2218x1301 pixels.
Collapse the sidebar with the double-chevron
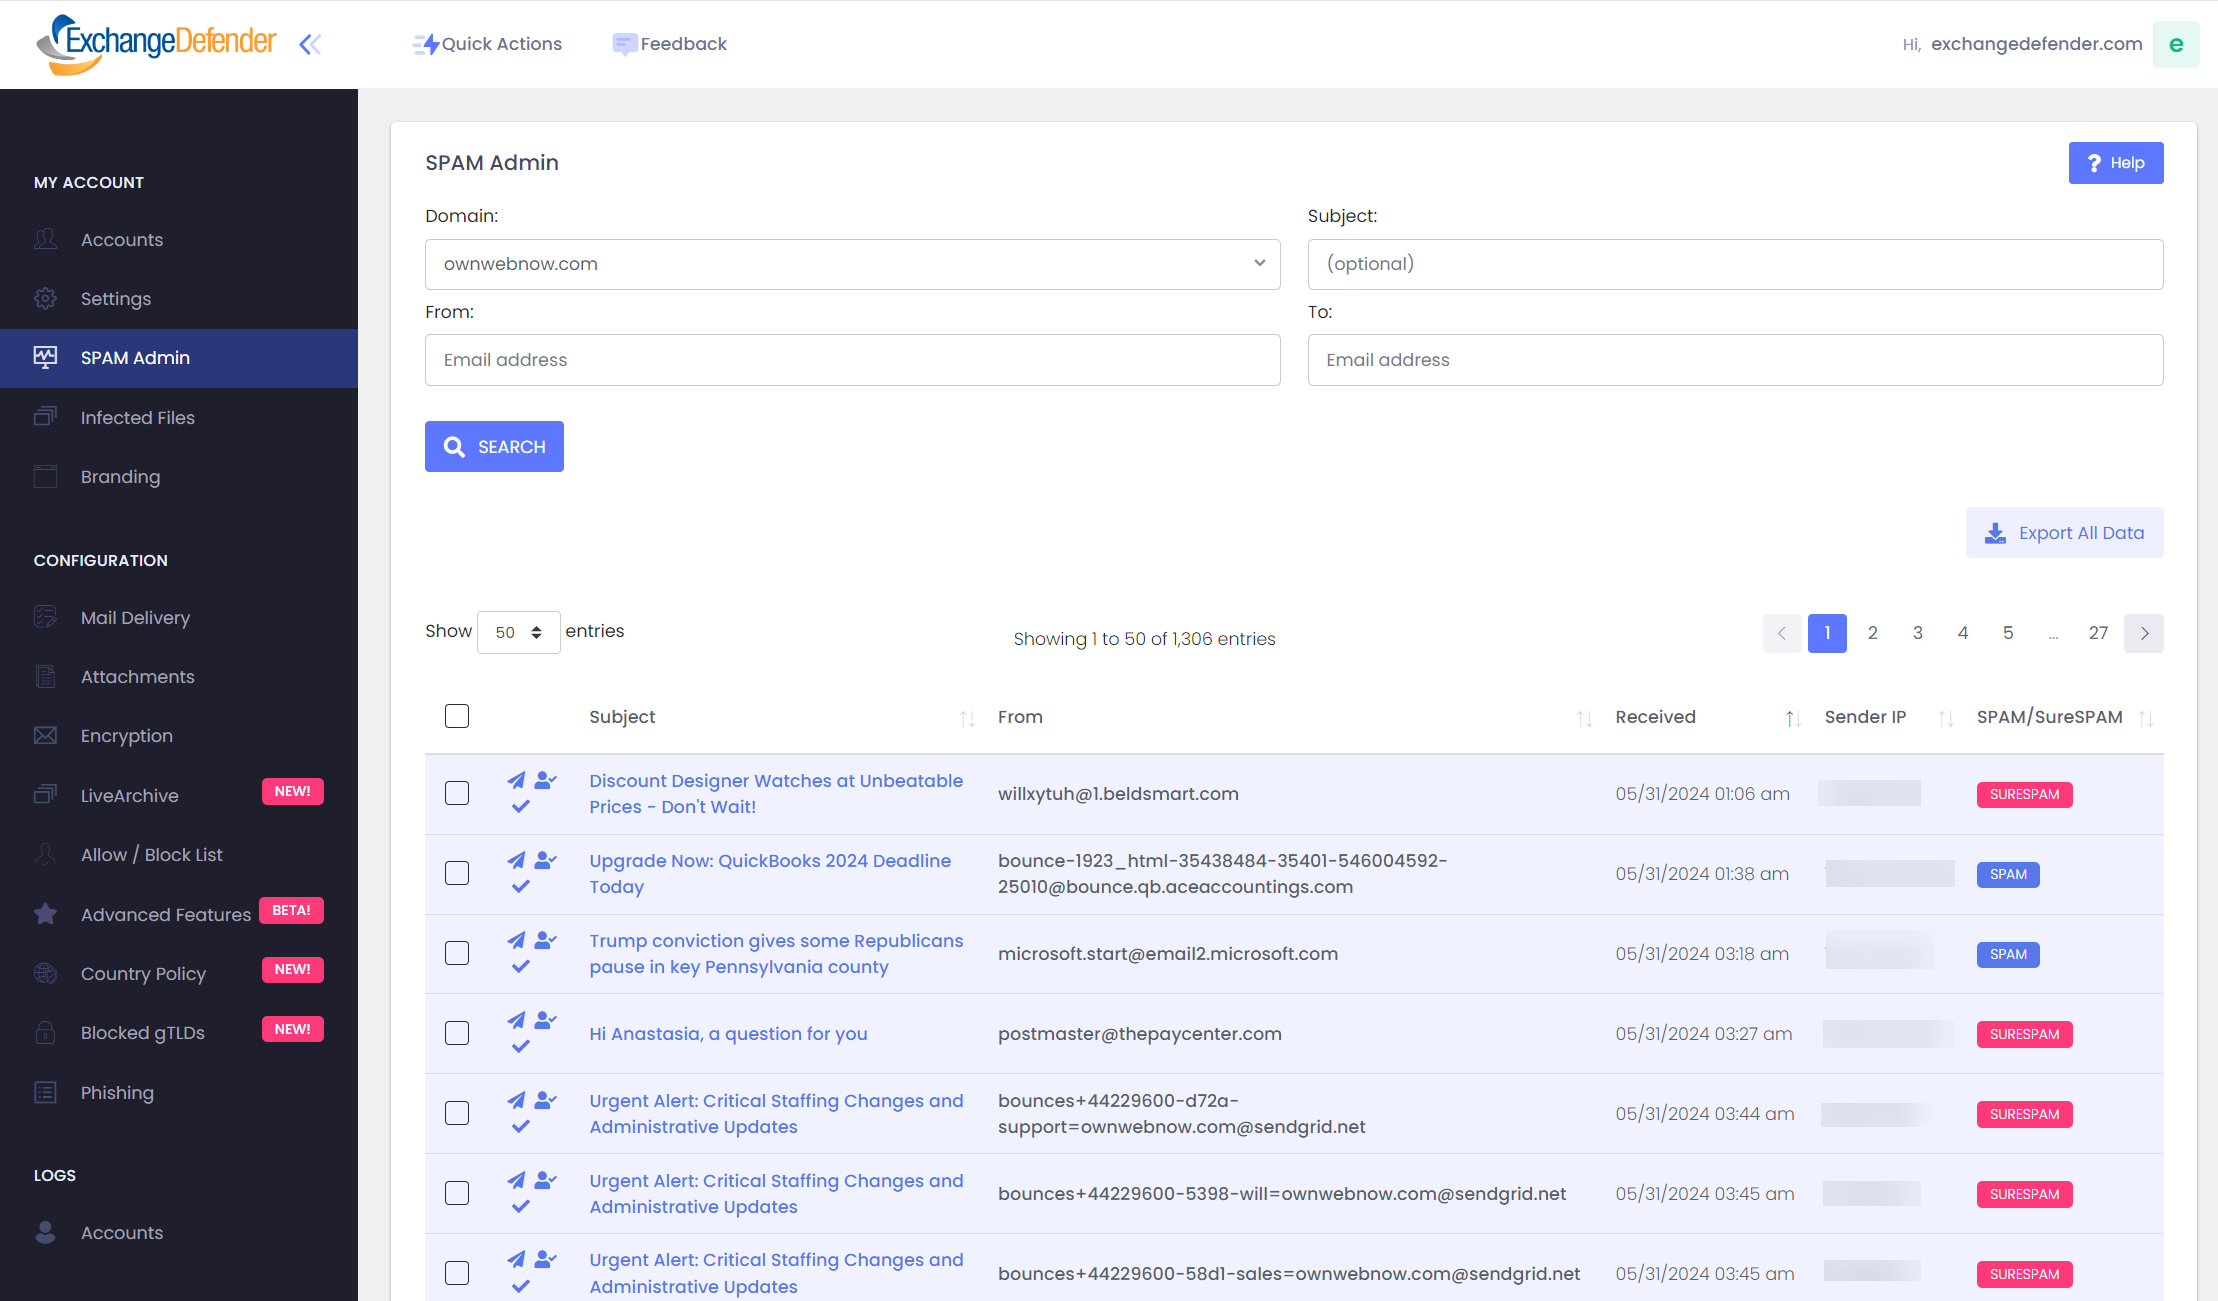tap(310, 44)
